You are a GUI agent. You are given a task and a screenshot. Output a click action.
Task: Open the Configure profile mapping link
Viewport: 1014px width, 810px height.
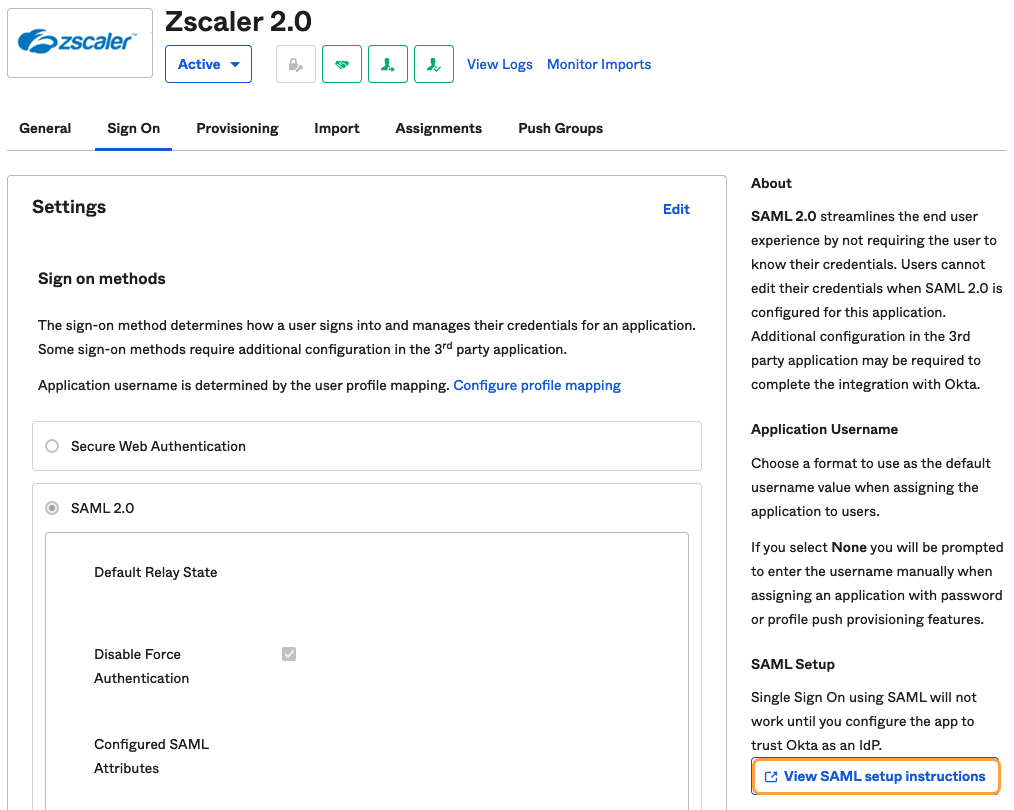click(537, 385)
